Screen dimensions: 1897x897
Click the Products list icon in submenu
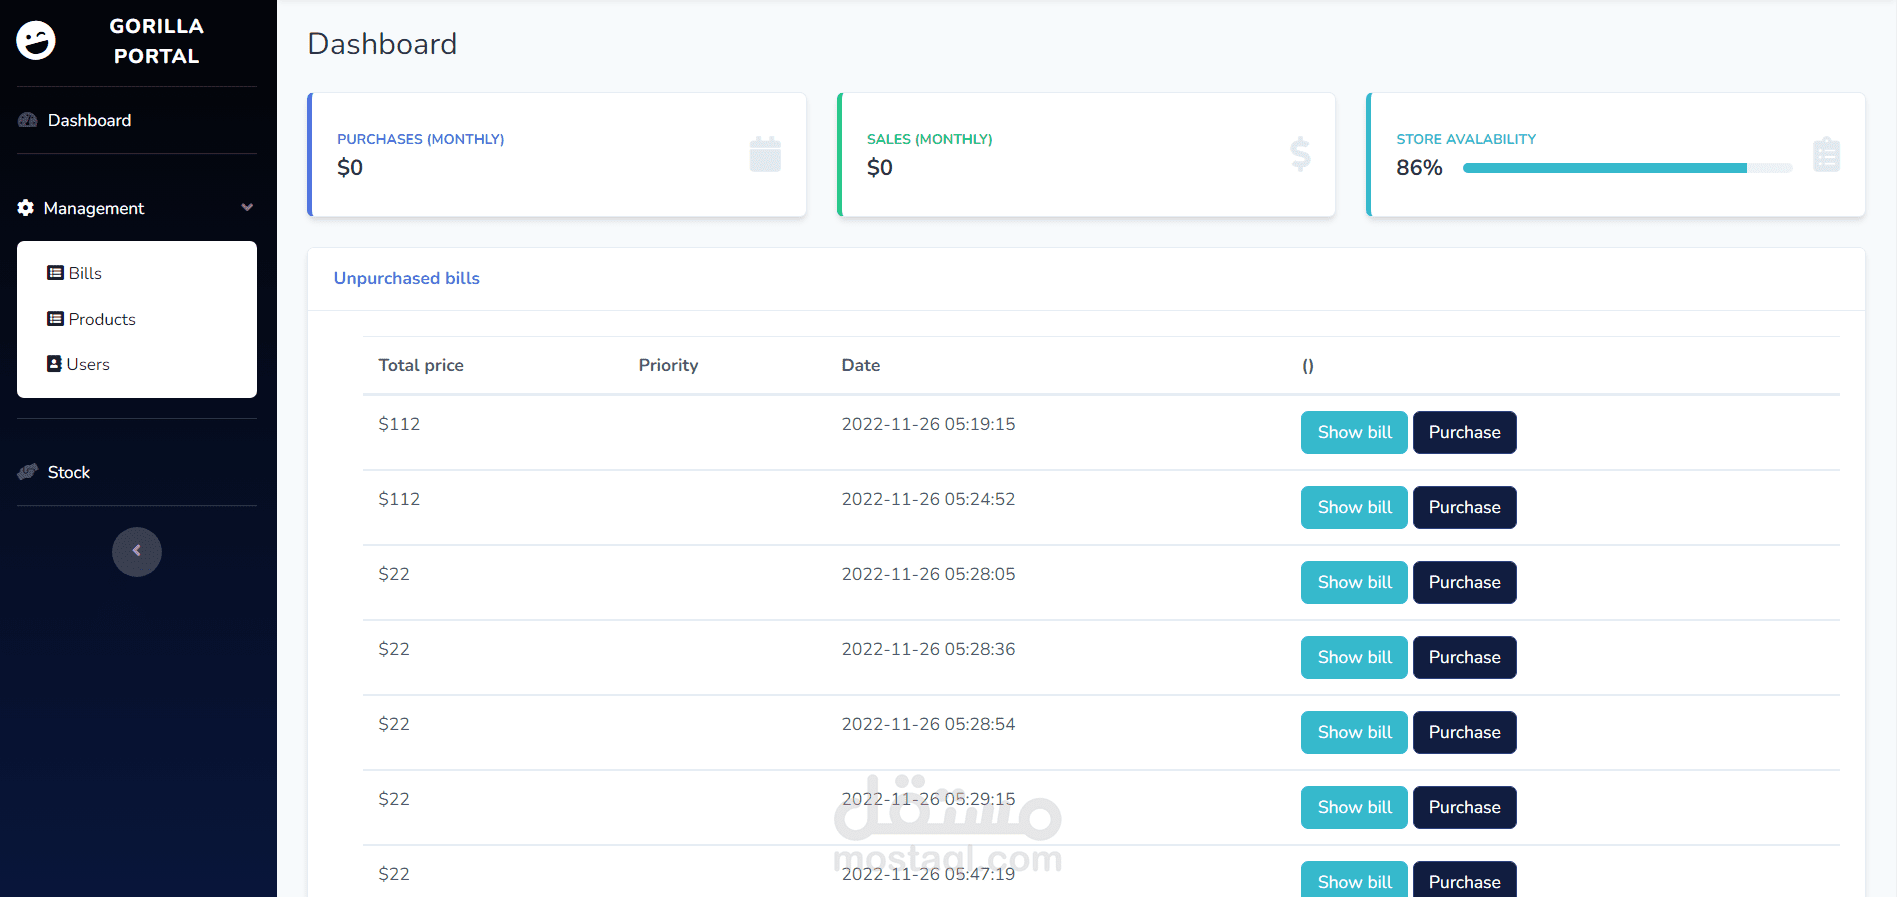pyautogui.click(x=55, y=319)
